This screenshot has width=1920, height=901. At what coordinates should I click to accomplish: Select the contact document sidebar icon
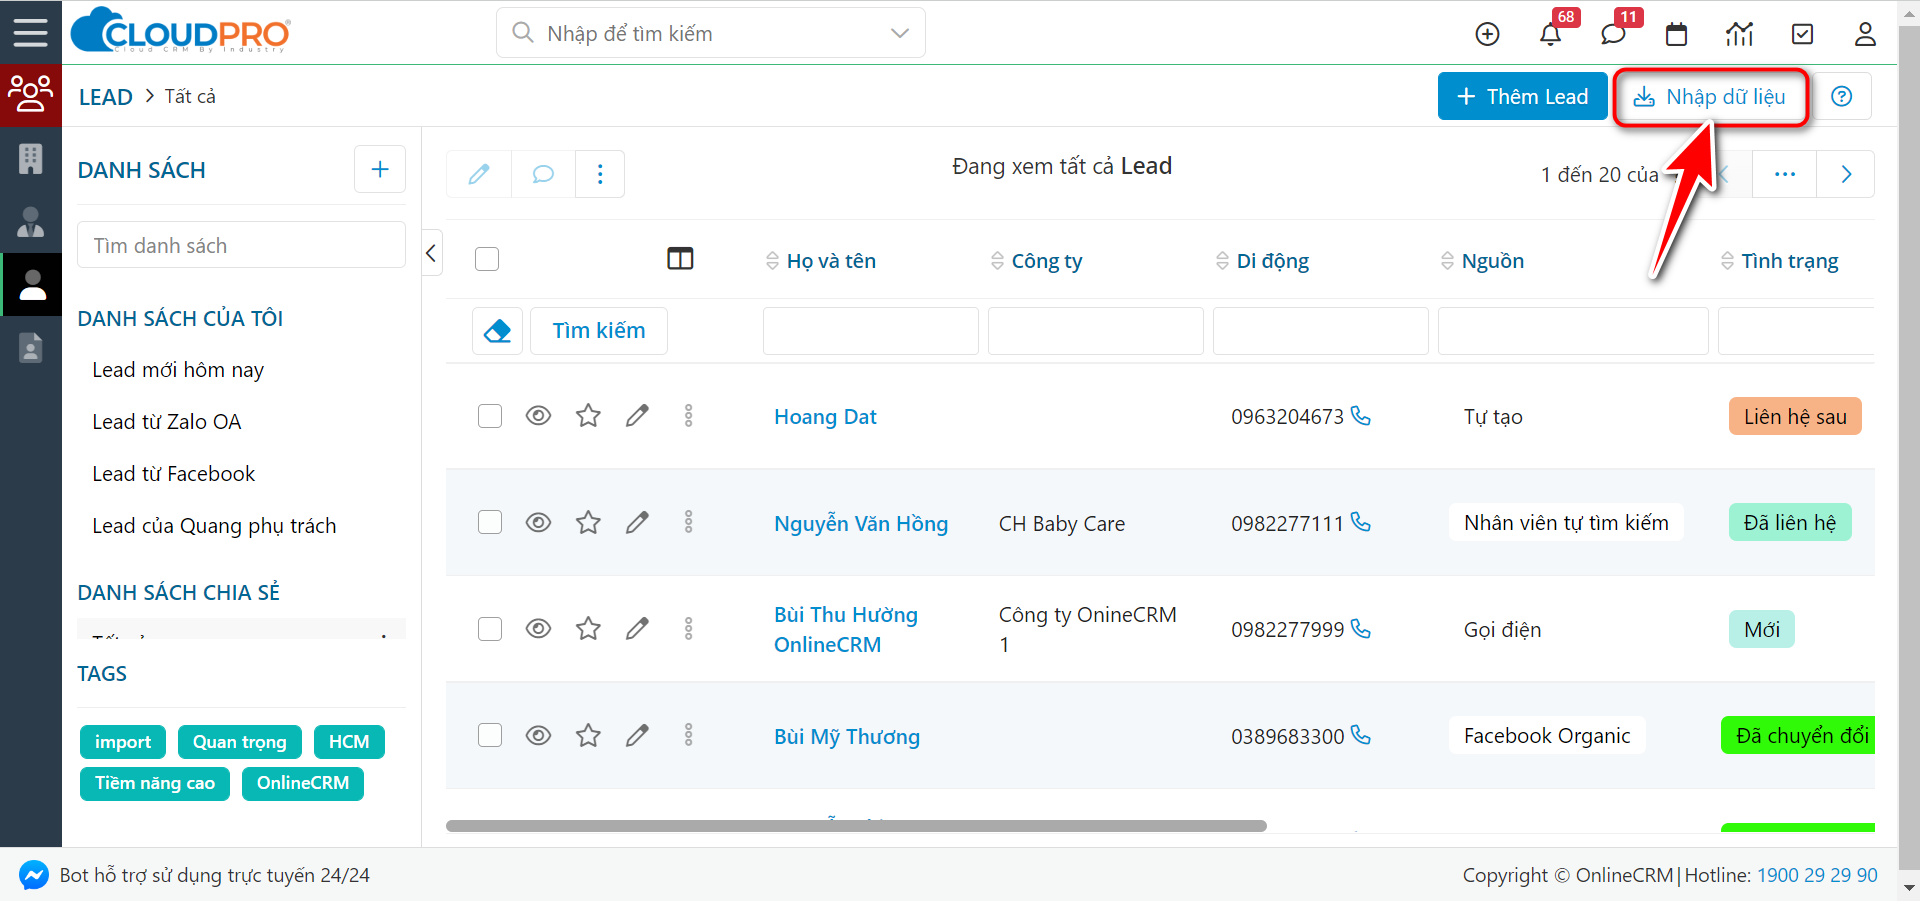30,347
